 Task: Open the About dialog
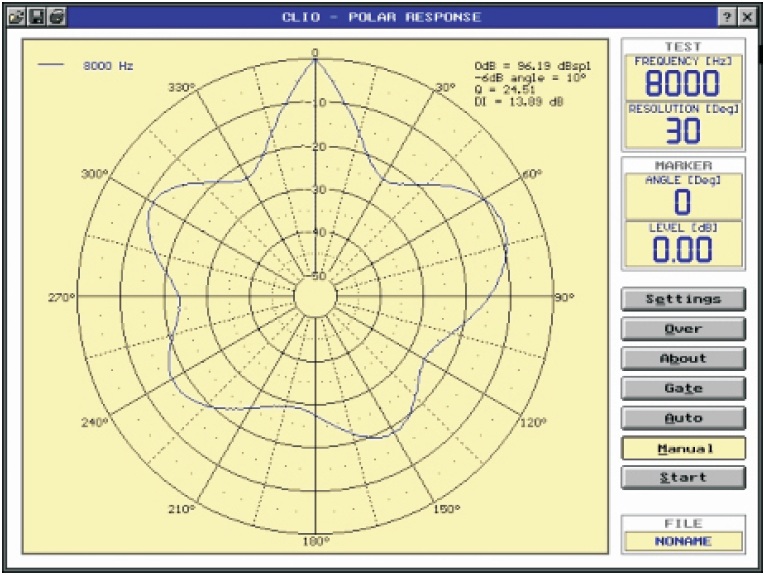tap(683, 359)
